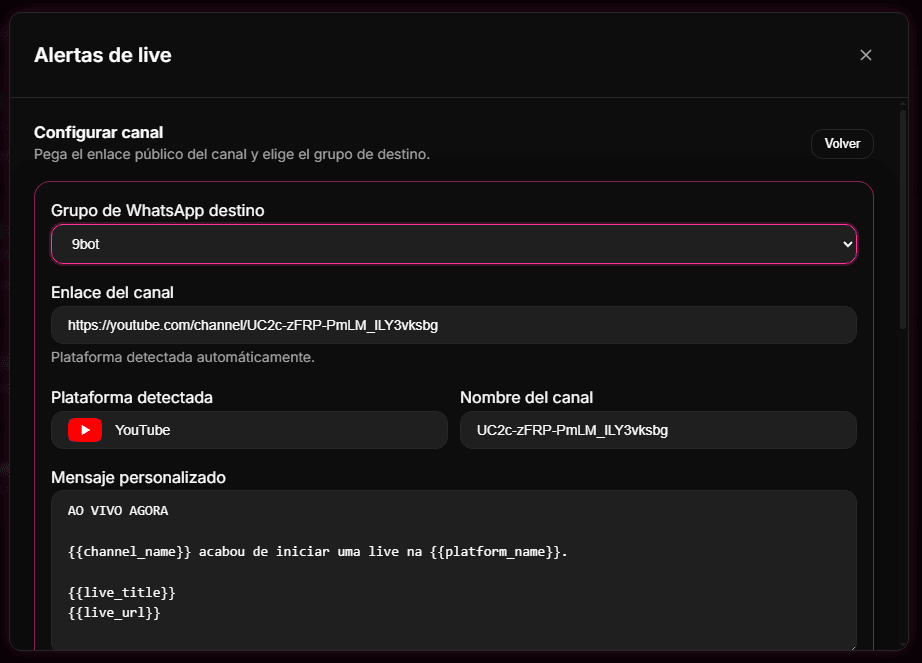
Task: Click the 'Plataforma detectada' label
Action: click(132, 398)
